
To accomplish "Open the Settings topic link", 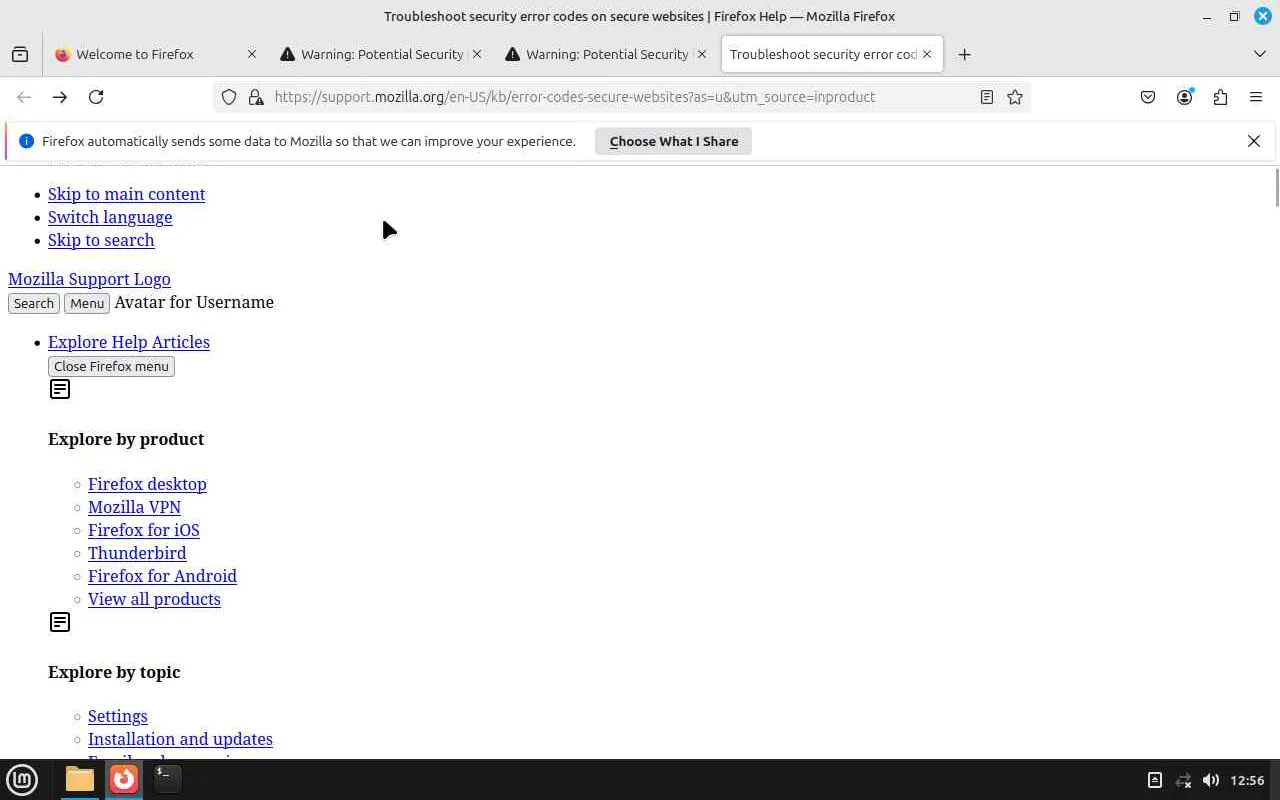I will coord(118,716).
